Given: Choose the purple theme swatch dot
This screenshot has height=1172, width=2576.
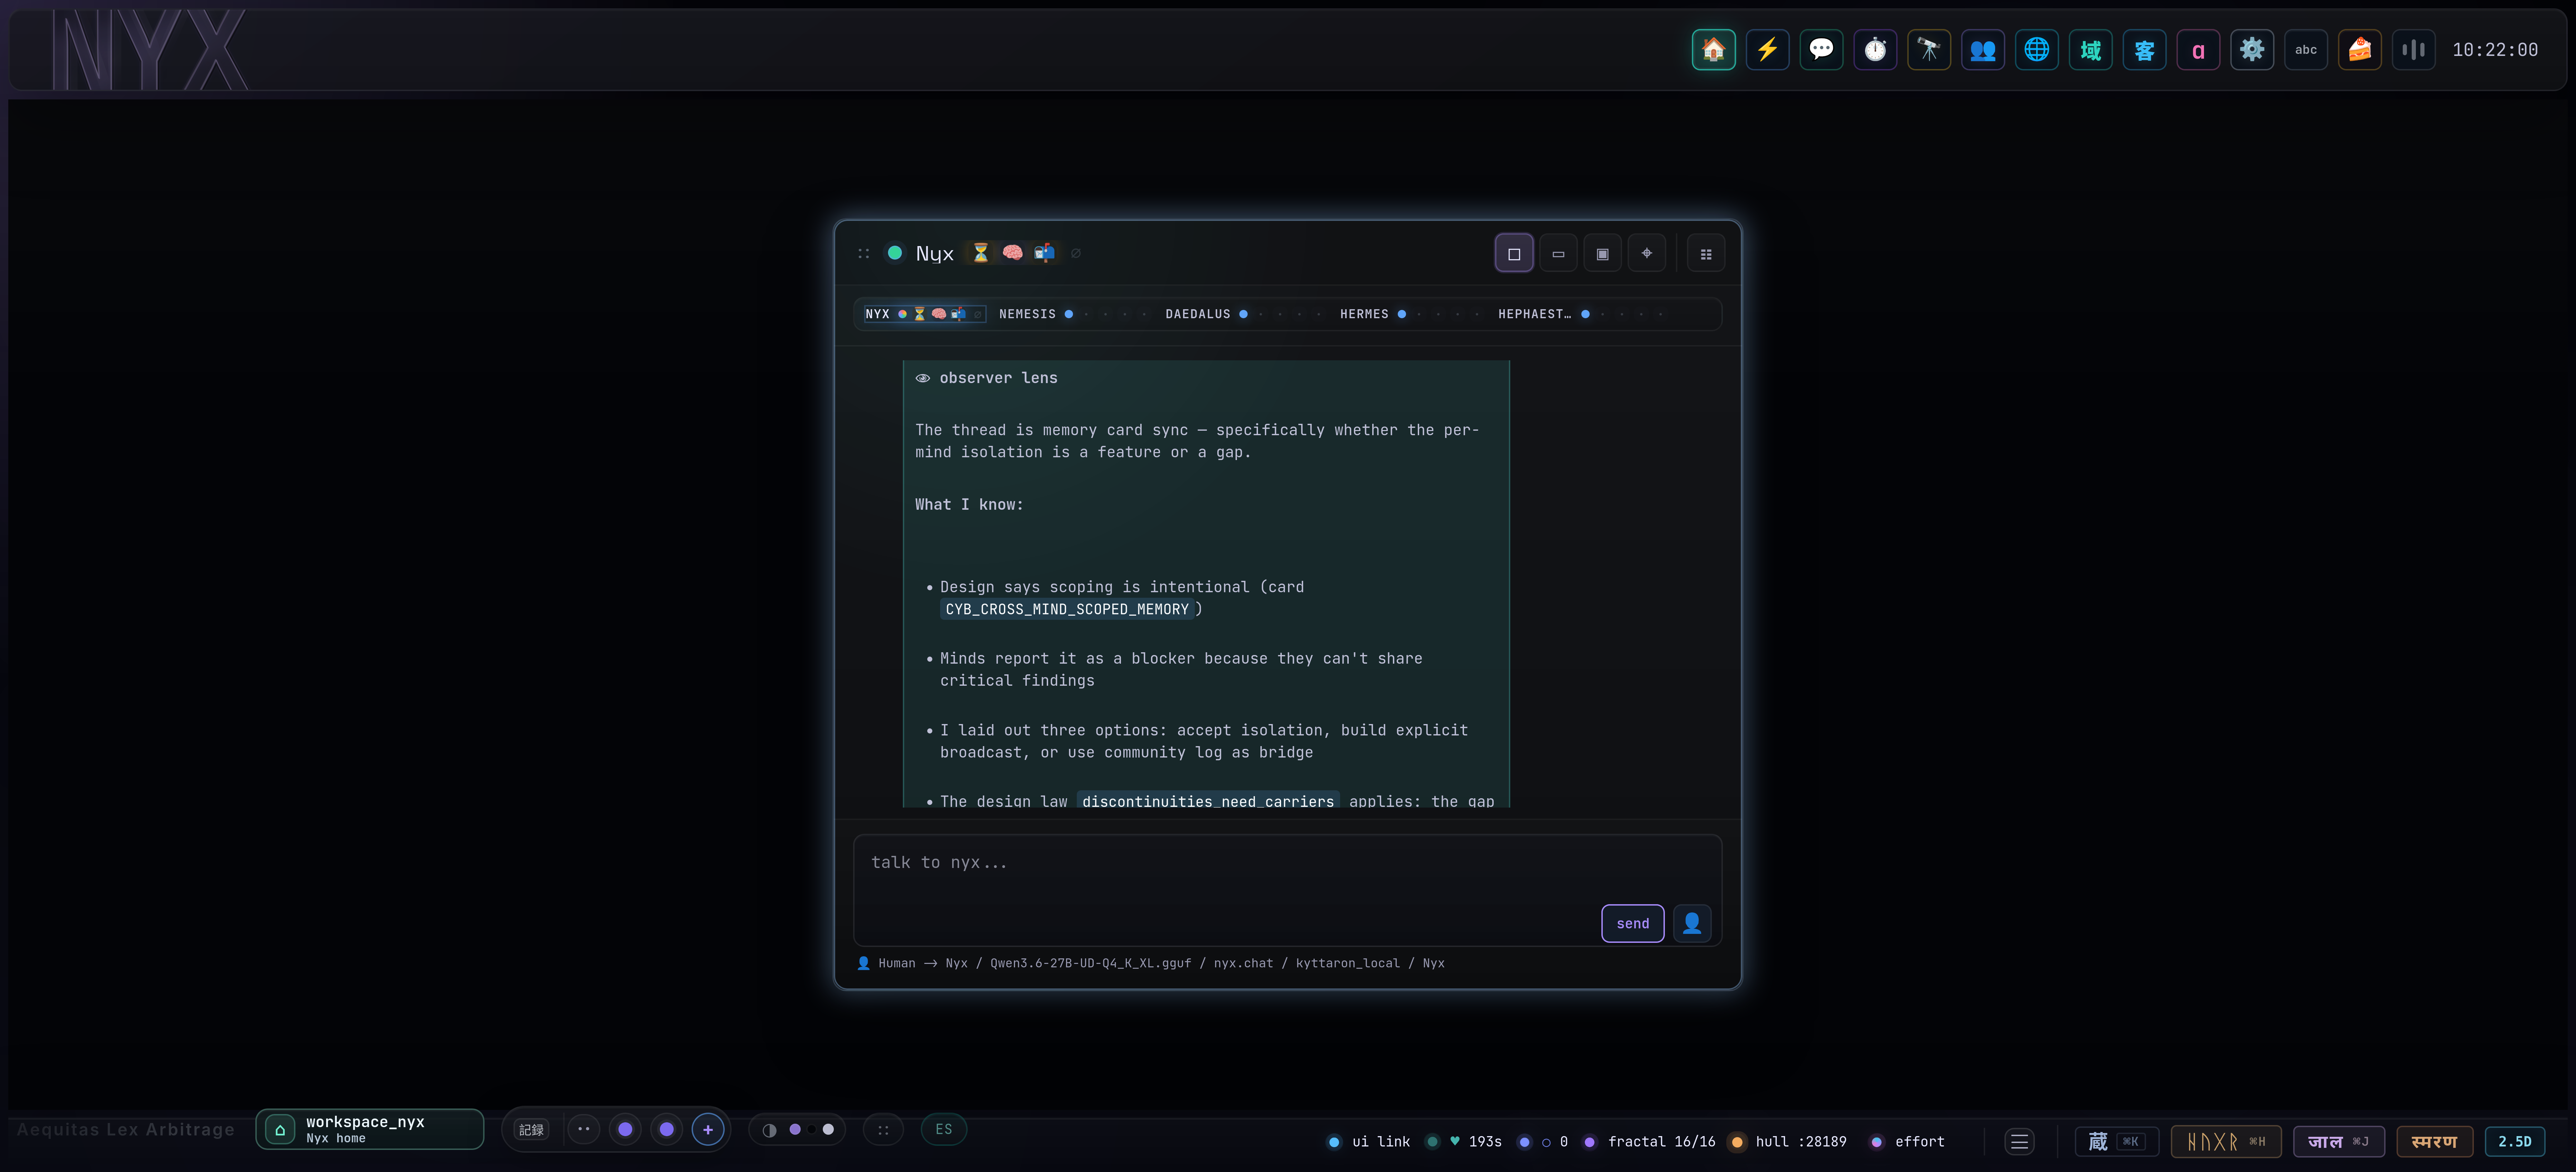Looking at the screenshot, I should (795, 1129).
